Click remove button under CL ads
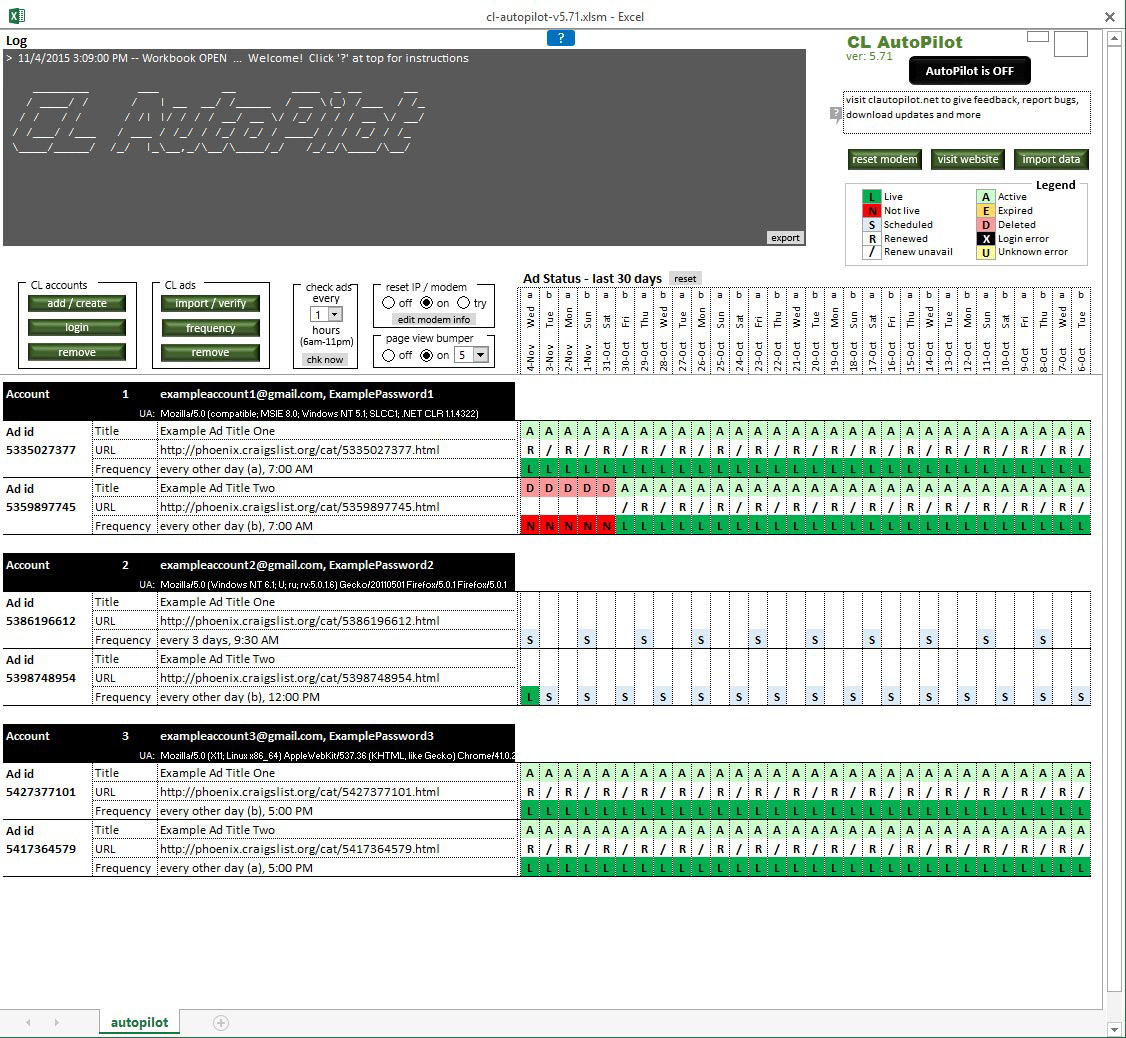 click(210, 352)
